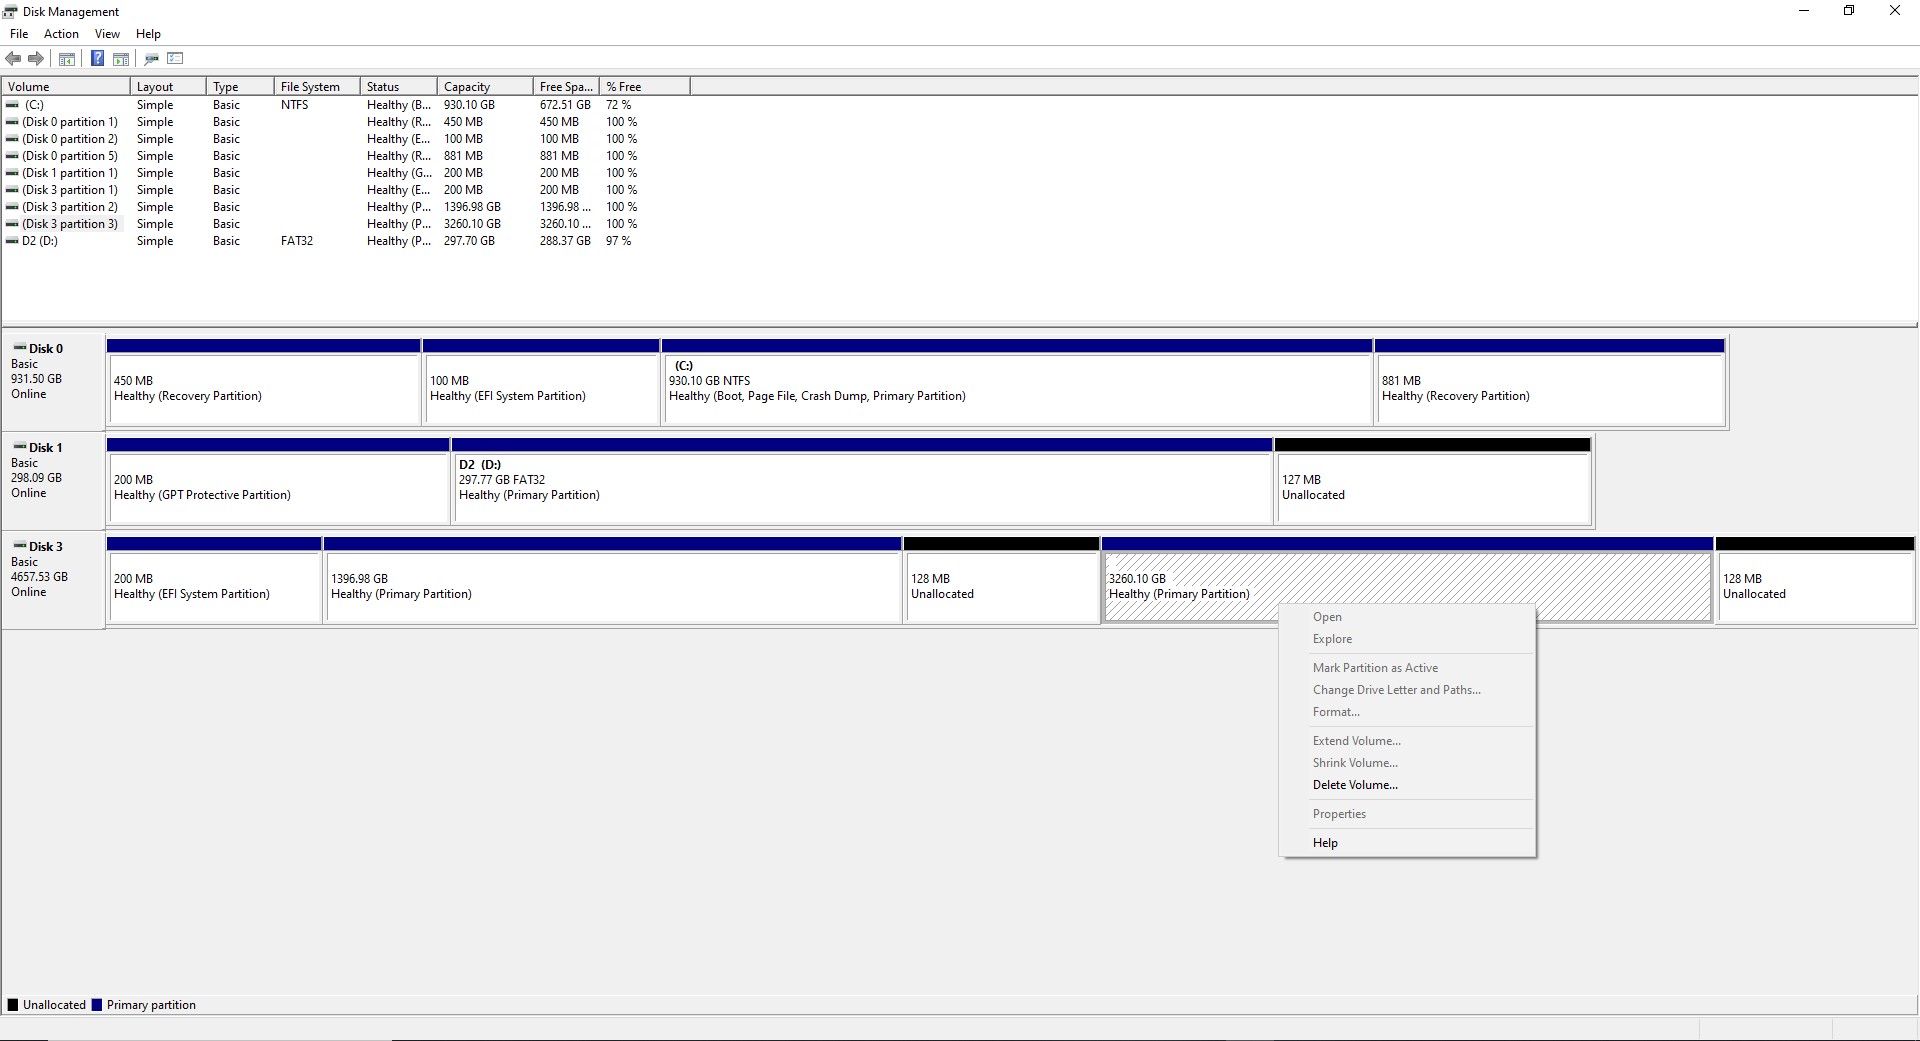Viewport: 1920px width, 1041px height.
Task: Select Properties in the context menu
Action: tap(1339, 814)
